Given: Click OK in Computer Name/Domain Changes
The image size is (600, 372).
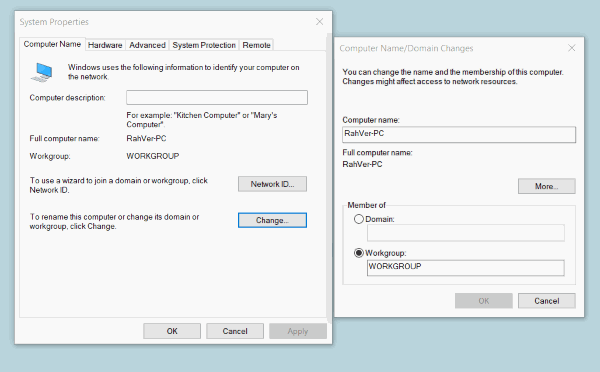Looking at the screenshot, I should point(484,301).
